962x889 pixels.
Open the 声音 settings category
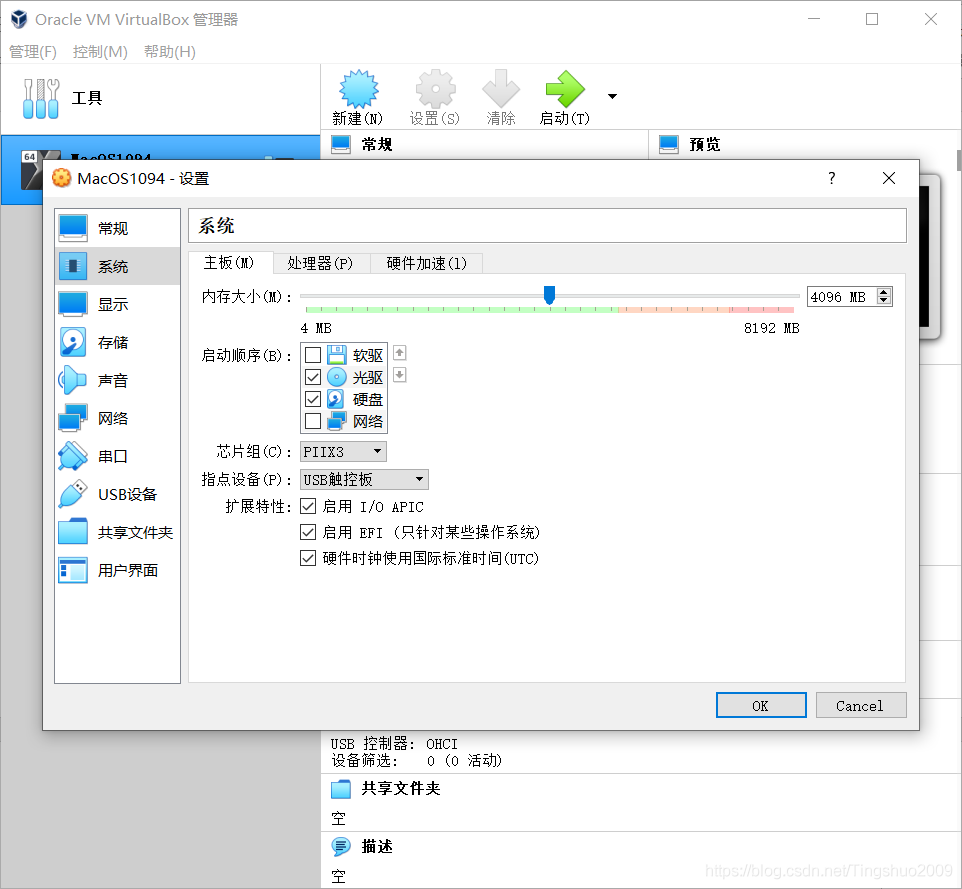click(x=117, y=380)
